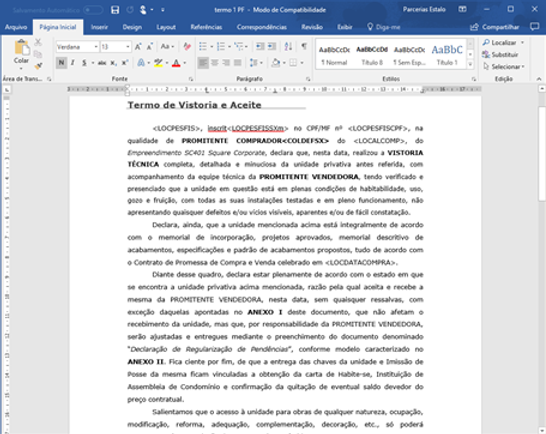Click the Copy icon in the clipboard group
This screenshot has height=434, width=546.
click(38, 54)
